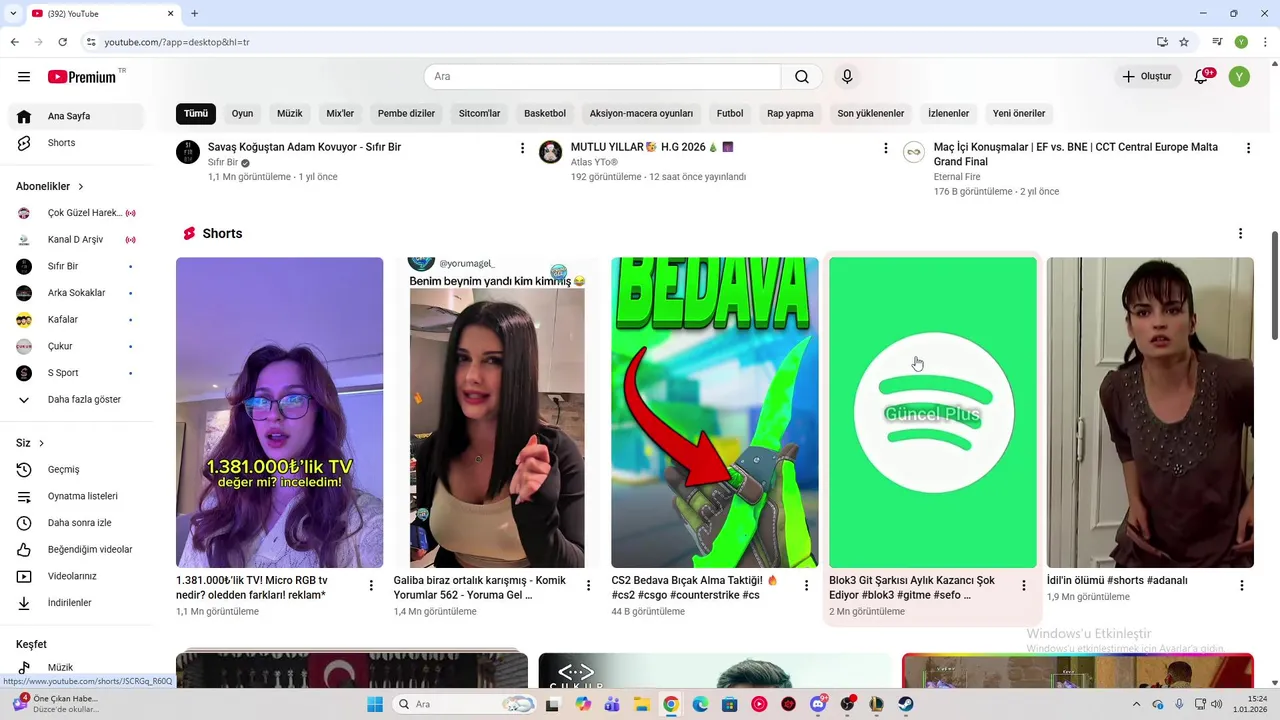1280x720 pixels.
Task: Click the search magnifier button
Action: click(x=802, y=77)
